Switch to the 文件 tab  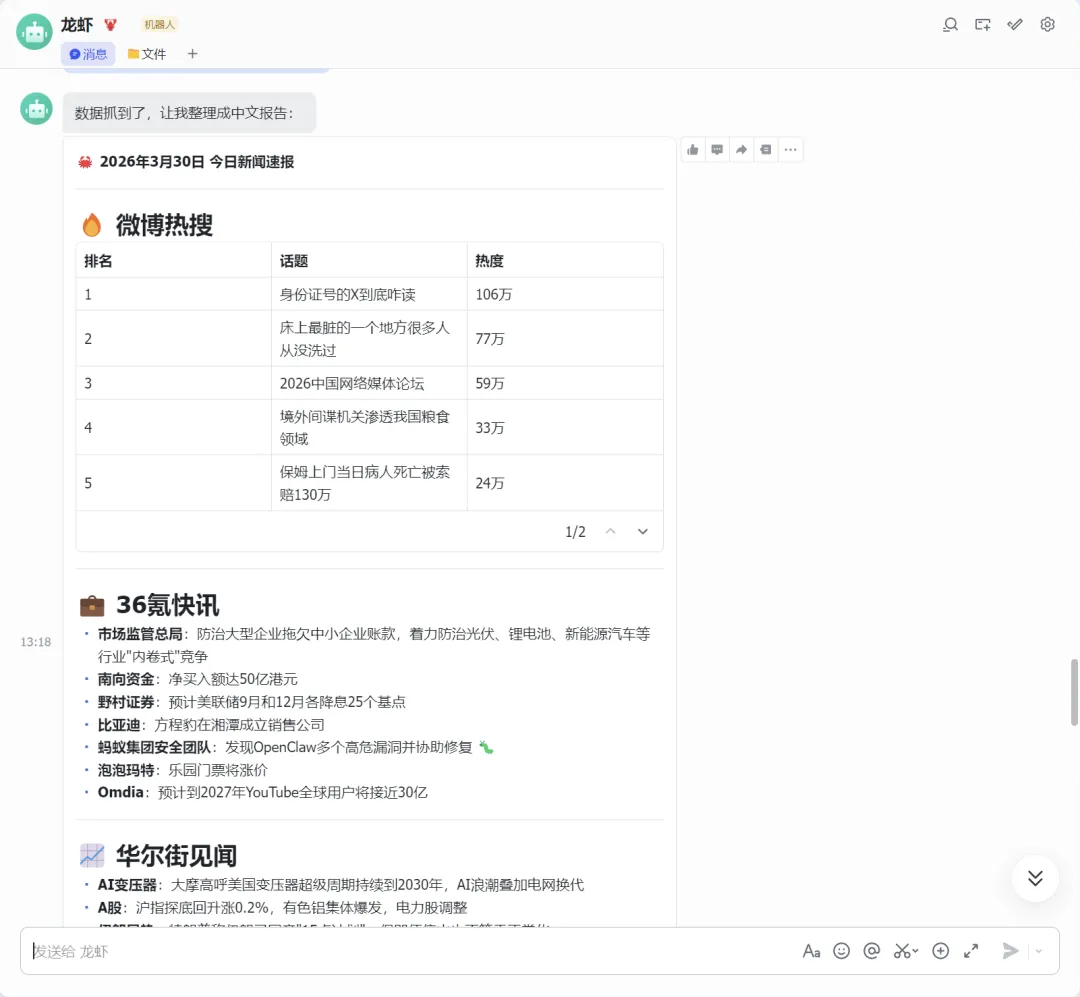coord(147,54)
